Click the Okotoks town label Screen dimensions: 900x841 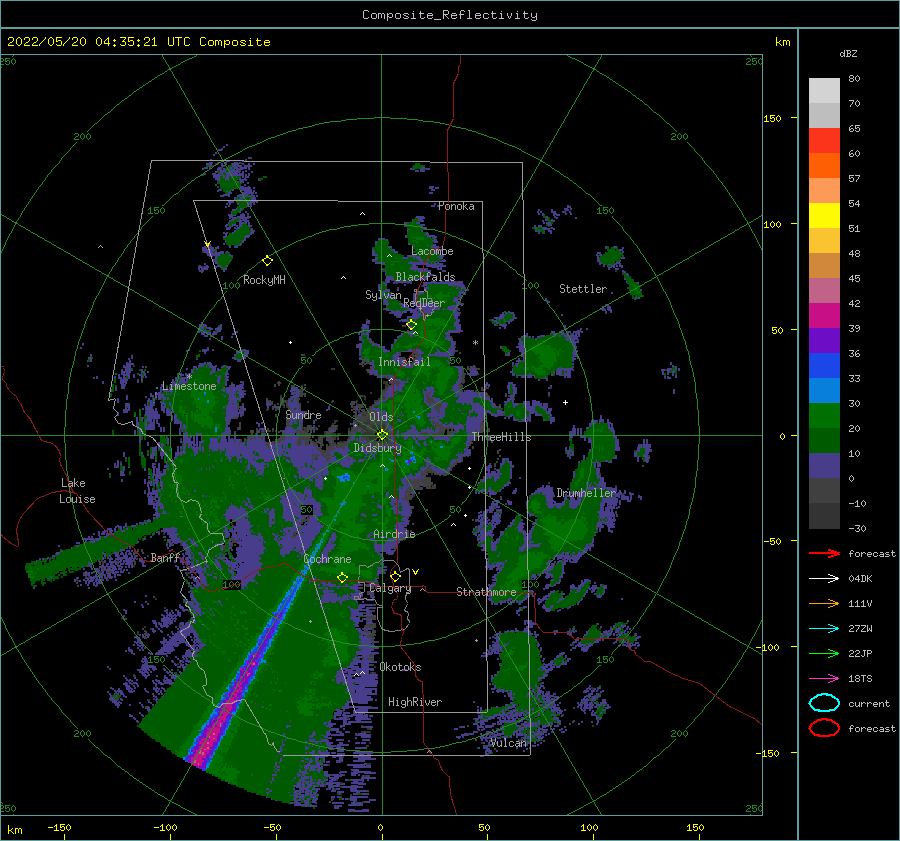click(400, 666)
